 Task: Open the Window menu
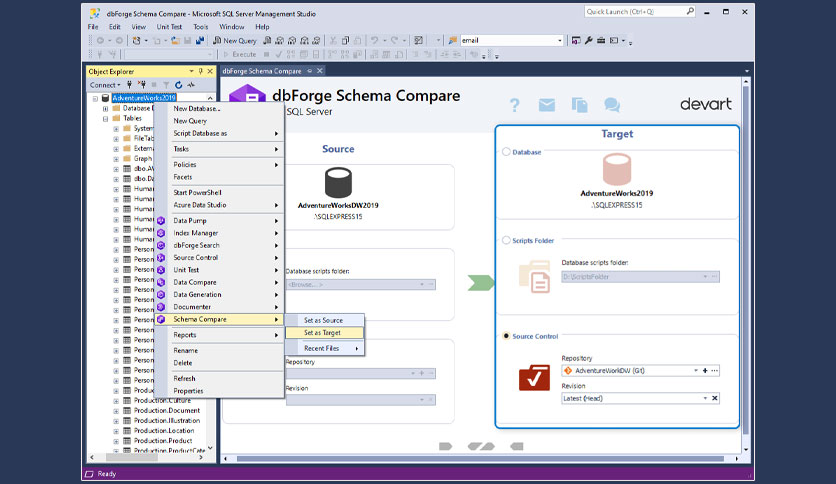coord(231,27)
